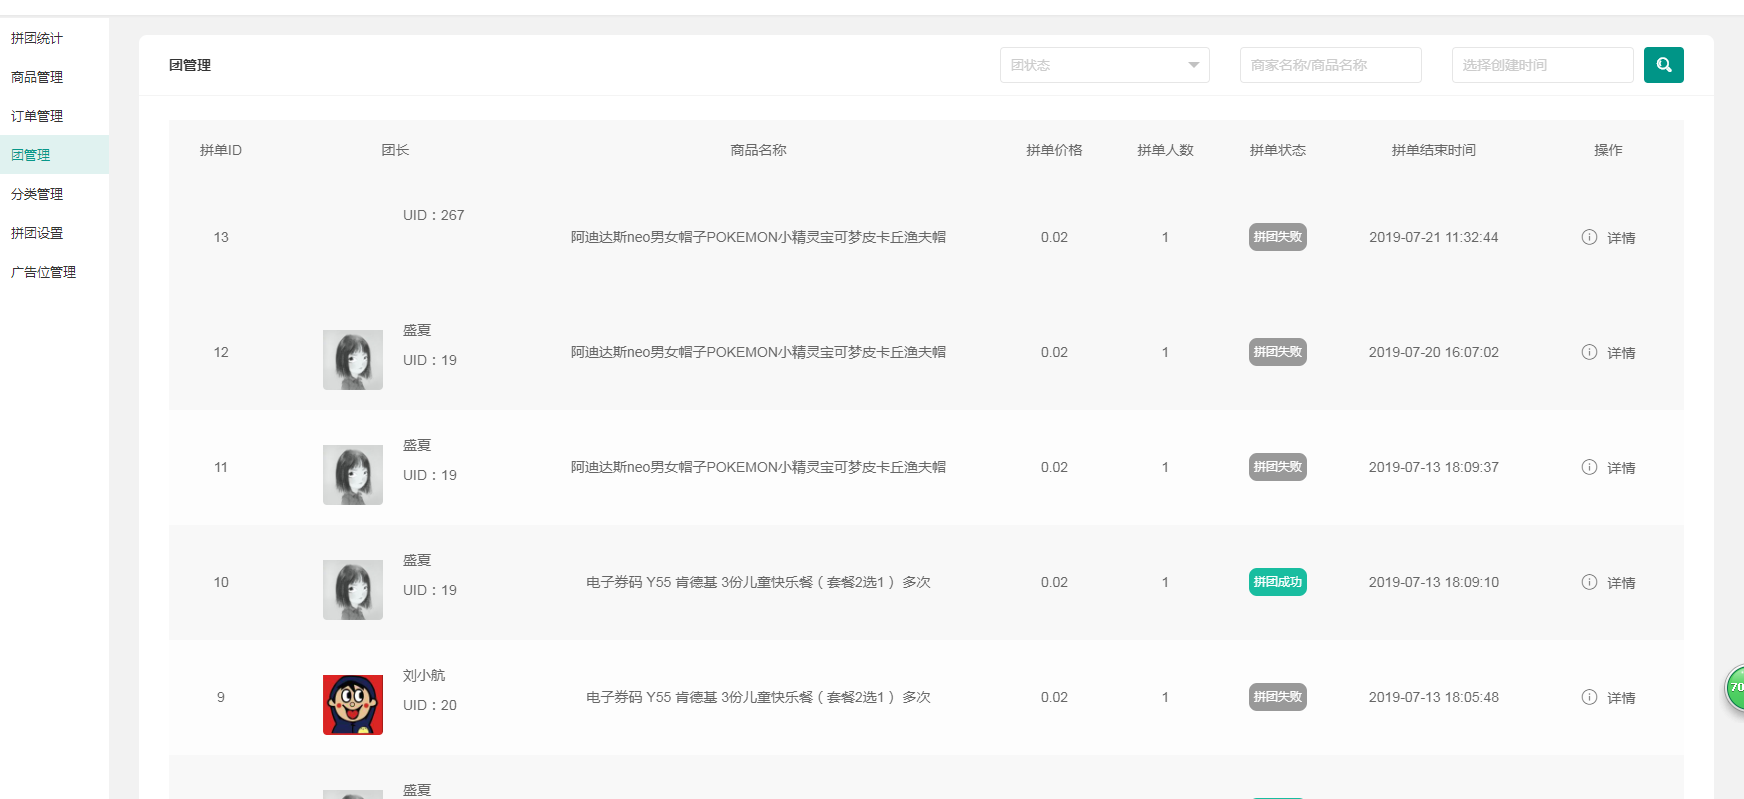Open 拼团统计 in the sidebar
1744x799 pixels.
pyautogui.click(x=37, y=38)
